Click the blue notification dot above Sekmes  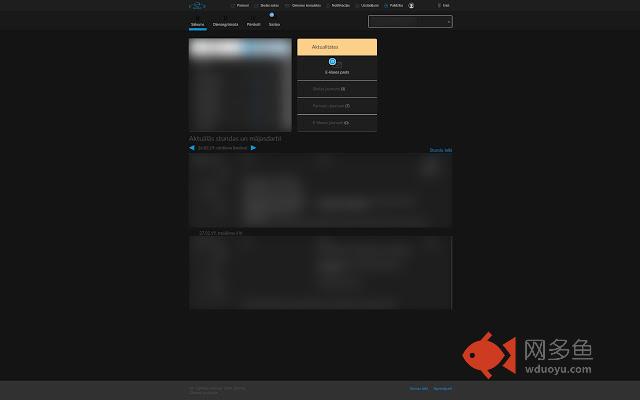point(271,15)
